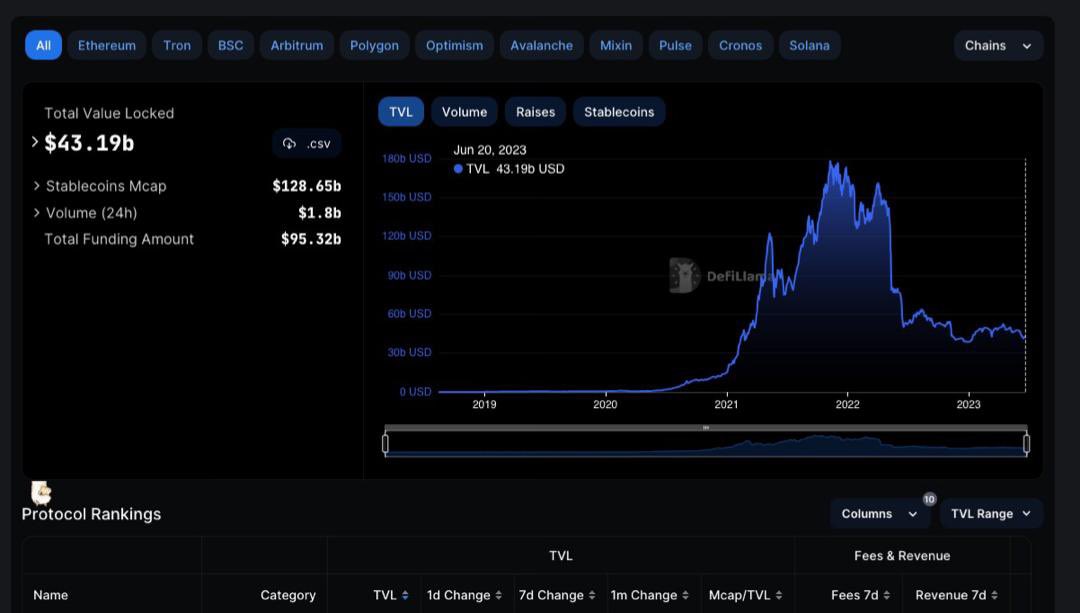Sort table by Mcap/TVL
Image resolution: width=1080 pixels, height=613 pixels.
(x=745, y=595)
